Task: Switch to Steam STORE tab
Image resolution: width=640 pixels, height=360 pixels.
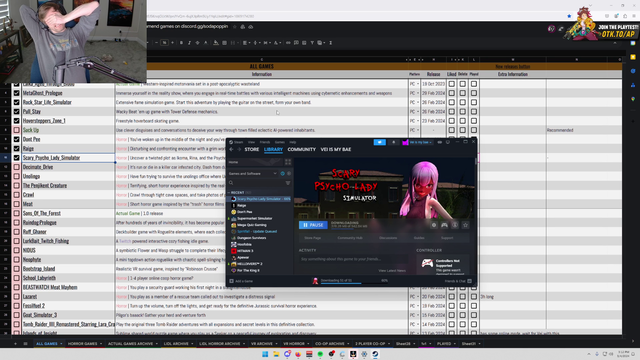Action: click(x=251, y=149)
